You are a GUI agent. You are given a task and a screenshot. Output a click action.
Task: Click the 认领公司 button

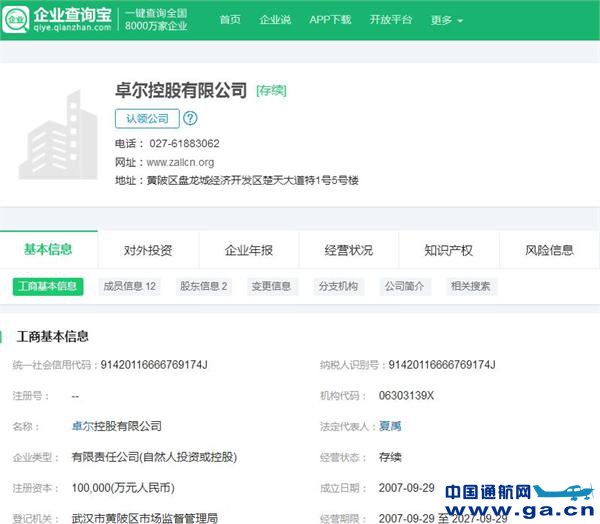(147, 118)
